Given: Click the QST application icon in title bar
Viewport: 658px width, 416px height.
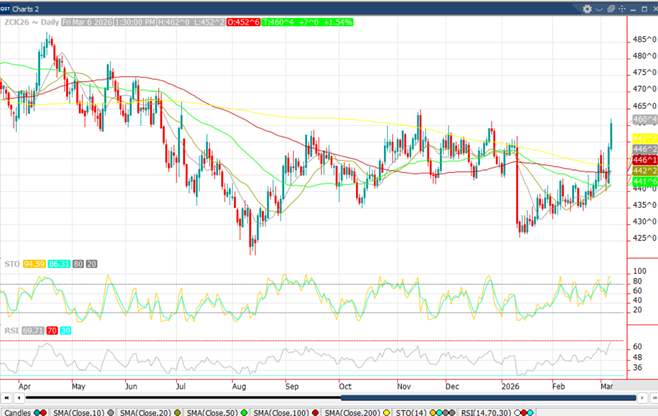Looking at the screenshot, I should click(7, 6).
